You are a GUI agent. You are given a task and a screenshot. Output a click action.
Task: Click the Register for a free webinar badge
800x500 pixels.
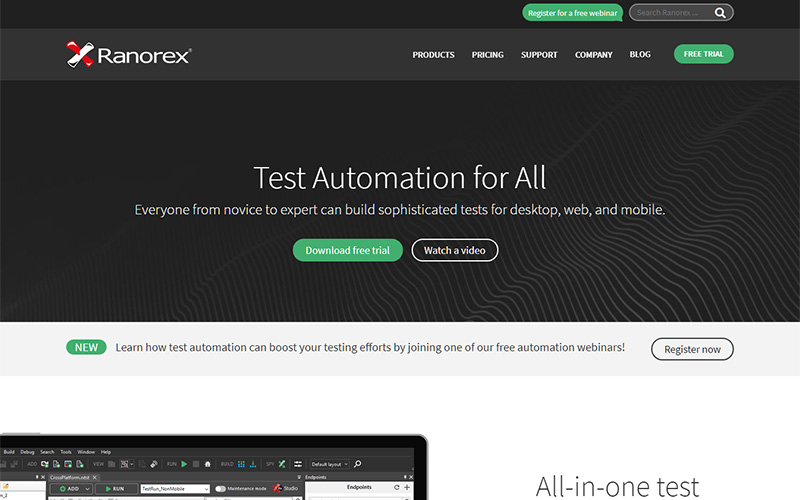[572, 13]
